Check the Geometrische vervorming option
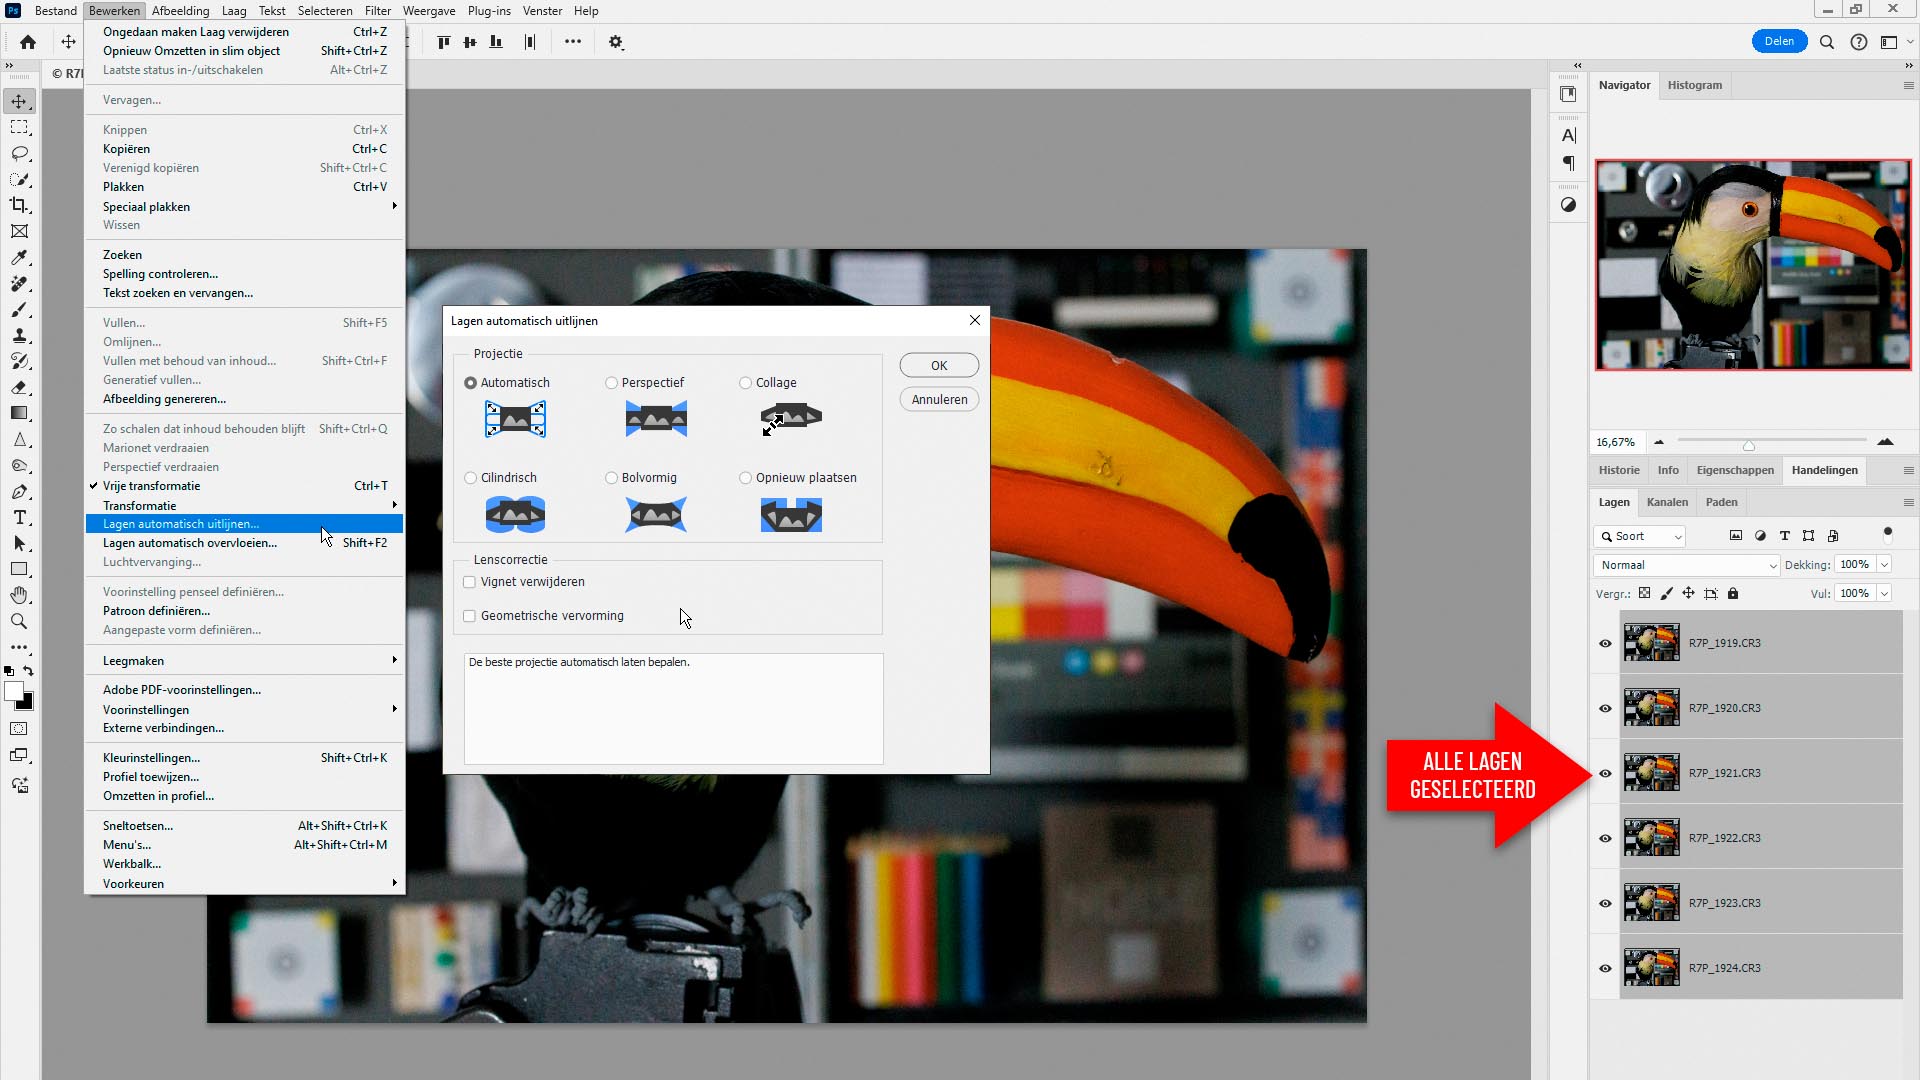1920x1080 pixels. coord(470,616)
